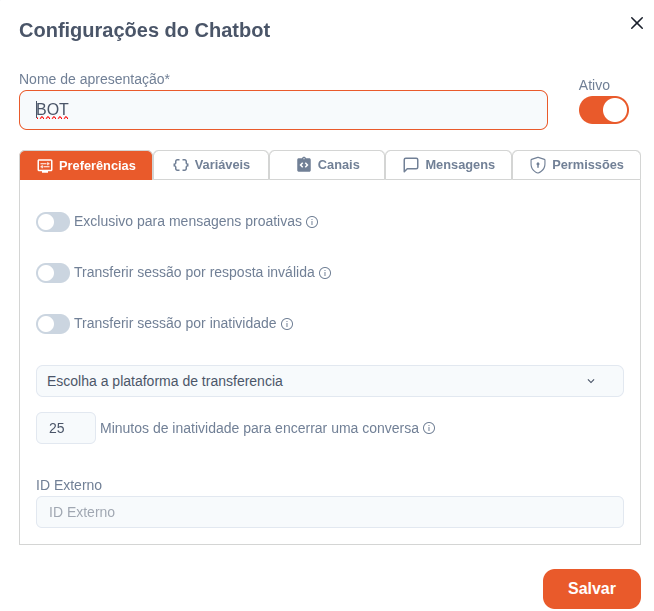Click info icon next to inatividade transfer
This screenshot has height=611, width=654.
tap(287, 324)
